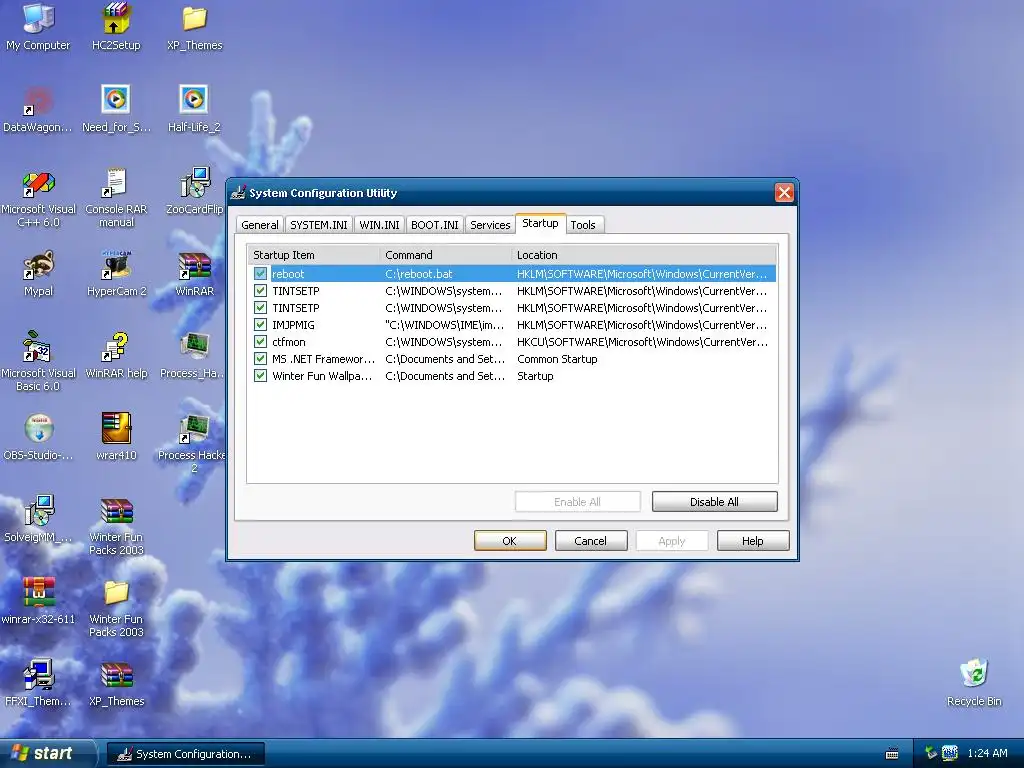Switch to the WIN.INI tab

(x=379, y=225)
